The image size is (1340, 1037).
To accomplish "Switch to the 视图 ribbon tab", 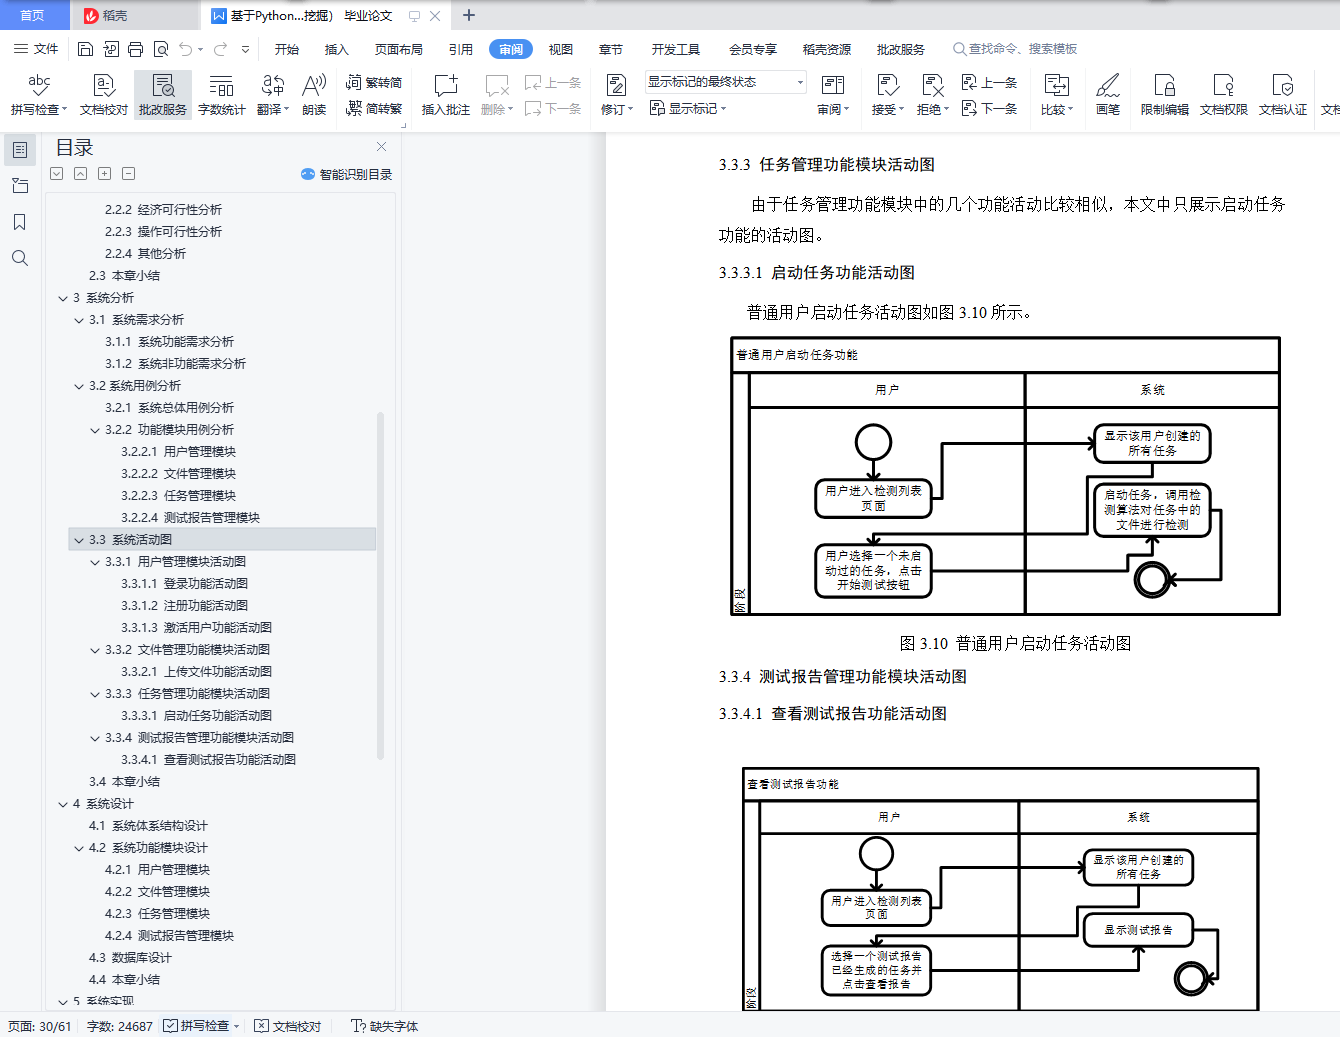I will (561, 49).
